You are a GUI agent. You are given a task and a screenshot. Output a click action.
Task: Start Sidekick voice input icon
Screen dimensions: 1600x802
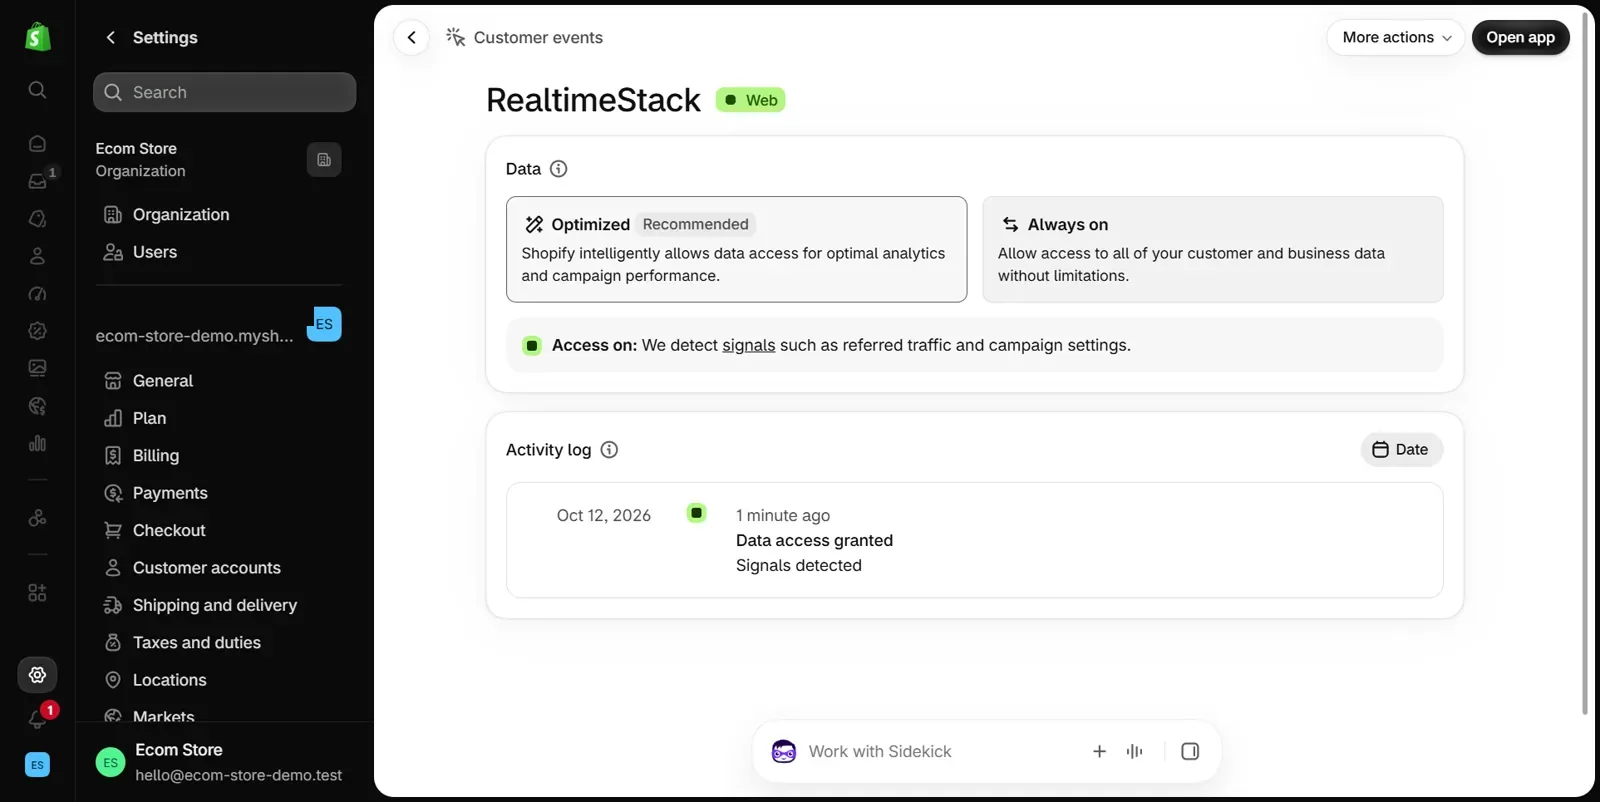coord(1134,752)
